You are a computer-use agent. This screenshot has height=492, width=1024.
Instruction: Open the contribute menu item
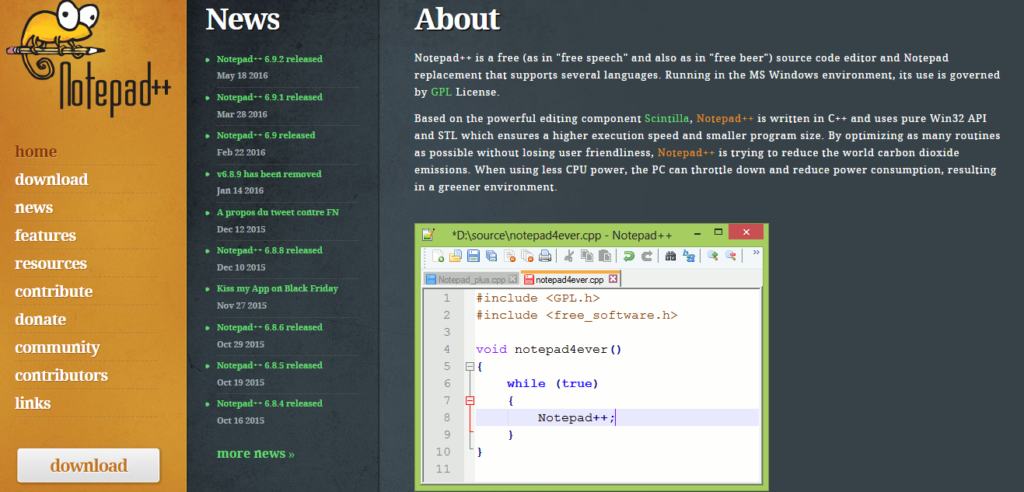coord(54,291)
